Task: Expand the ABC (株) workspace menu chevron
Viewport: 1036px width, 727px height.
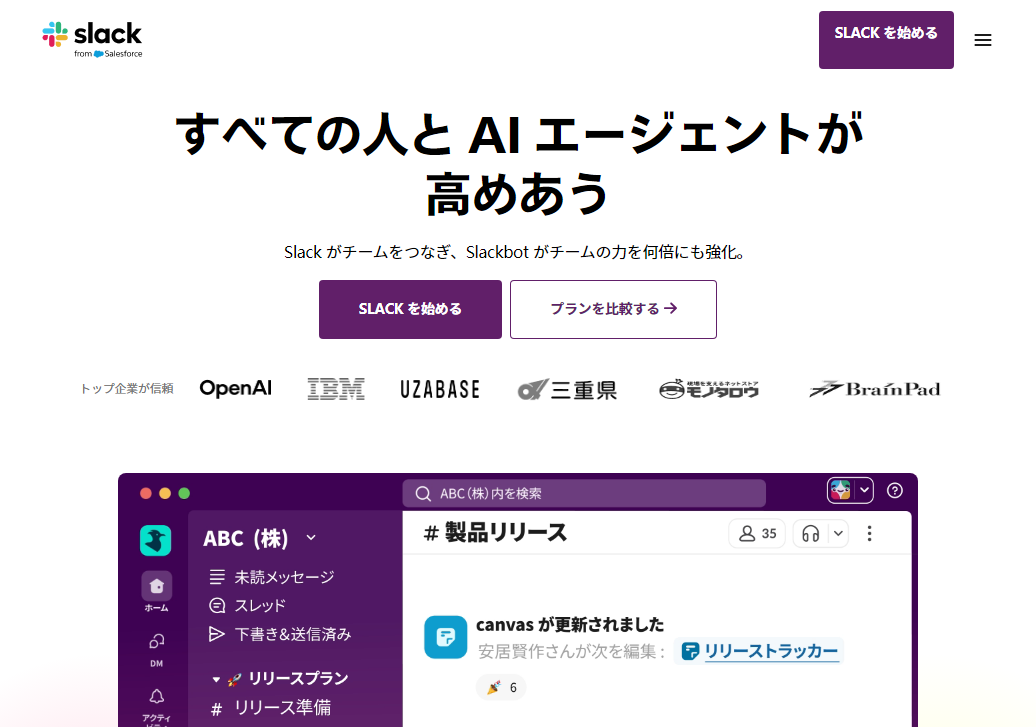Action: tap(311, 538)
